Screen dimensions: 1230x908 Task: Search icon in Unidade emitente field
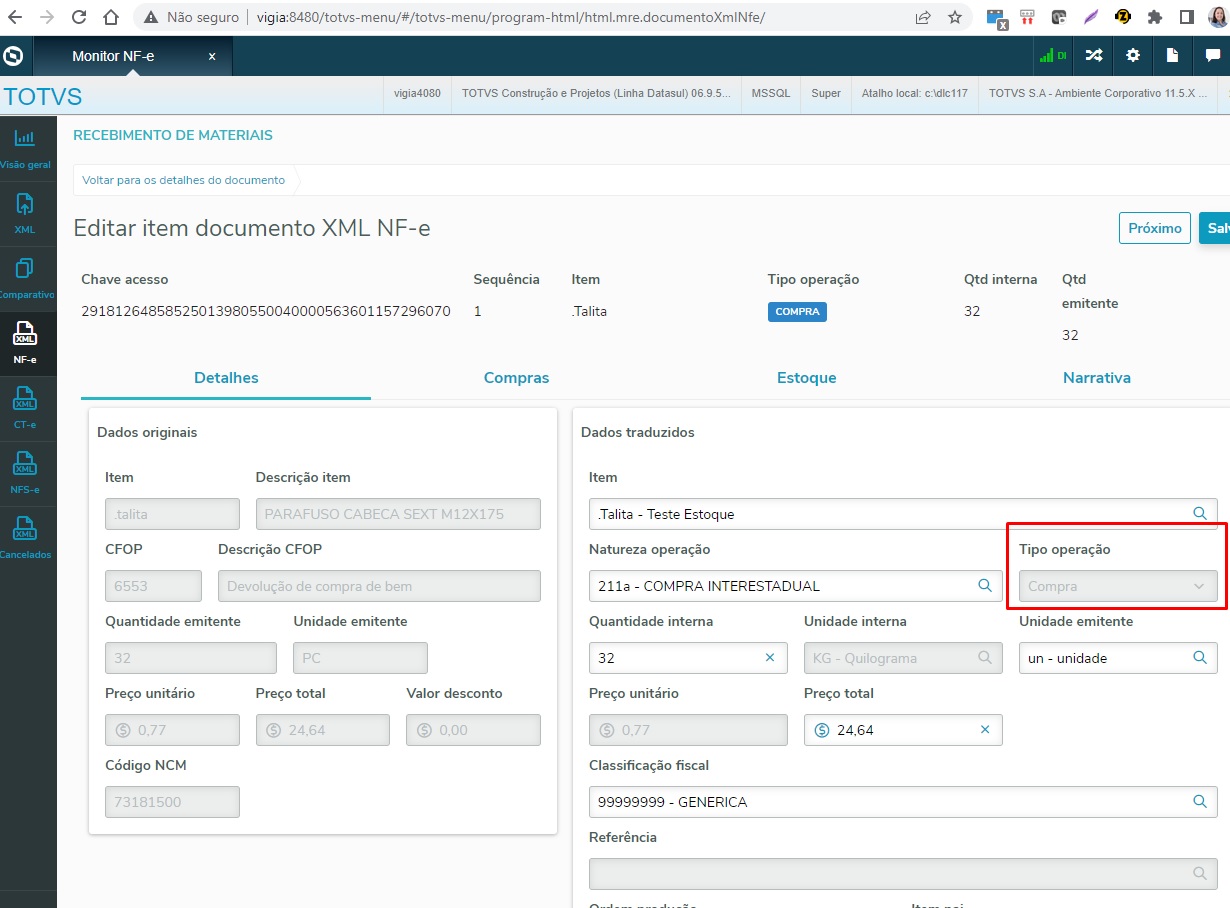[1200, 658]
